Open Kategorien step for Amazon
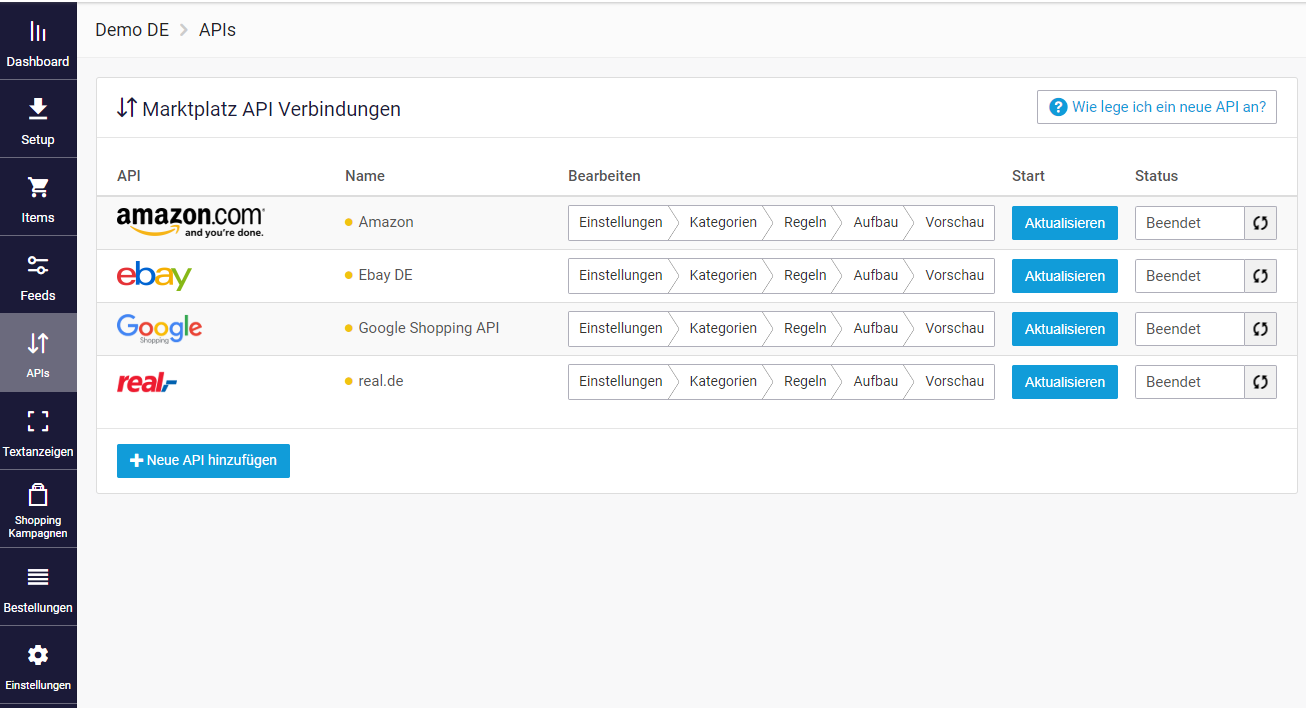1306x708 pixels. point(723,223)
